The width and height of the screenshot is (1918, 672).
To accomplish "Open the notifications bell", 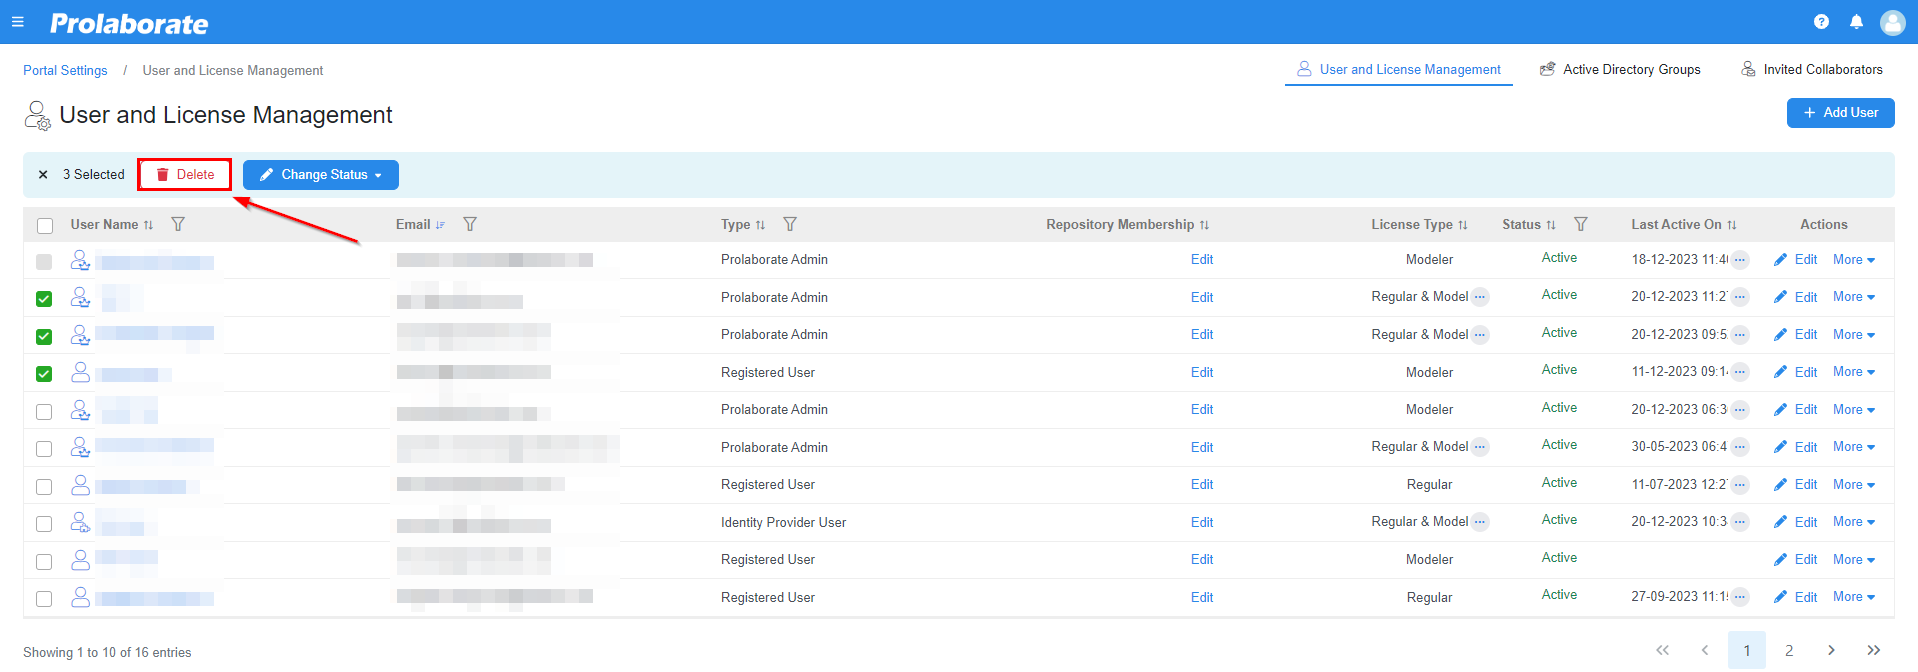I will point(1856,22).
